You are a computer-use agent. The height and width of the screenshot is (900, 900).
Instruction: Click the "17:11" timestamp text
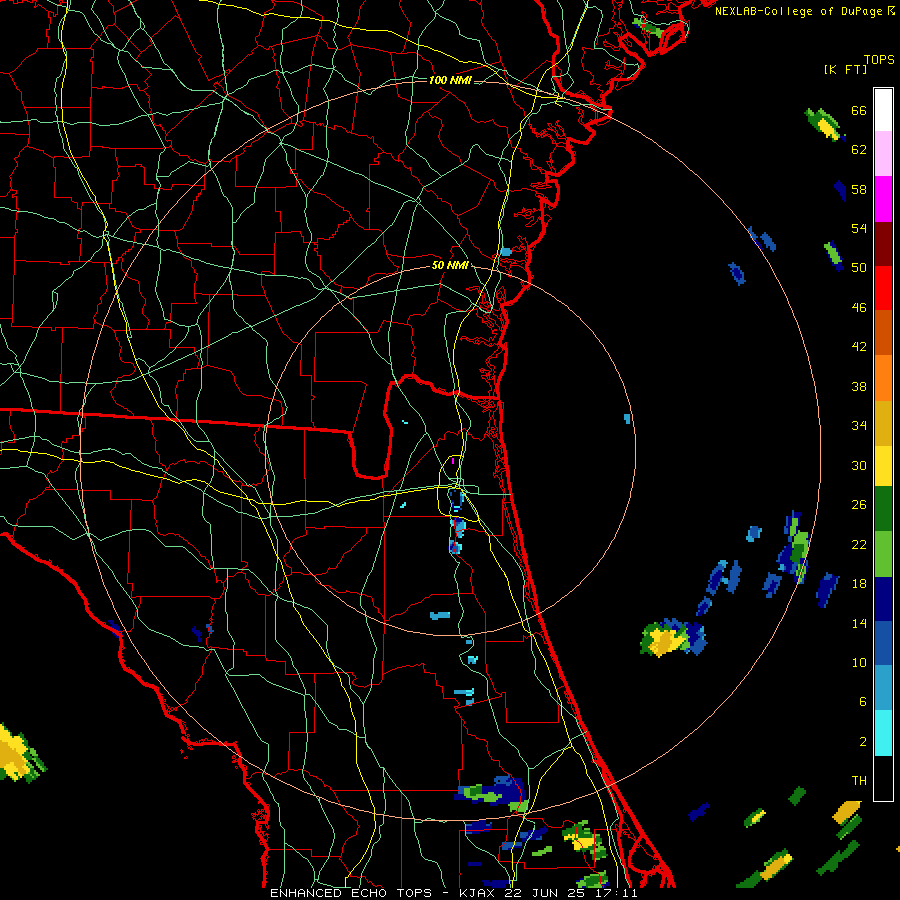click(x=618, y=893)
